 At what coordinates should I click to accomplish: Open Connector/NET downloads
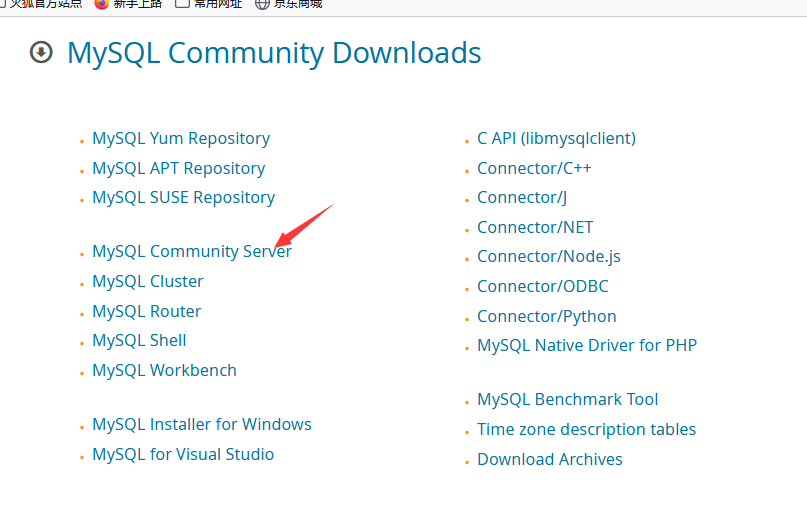point(535,227)
